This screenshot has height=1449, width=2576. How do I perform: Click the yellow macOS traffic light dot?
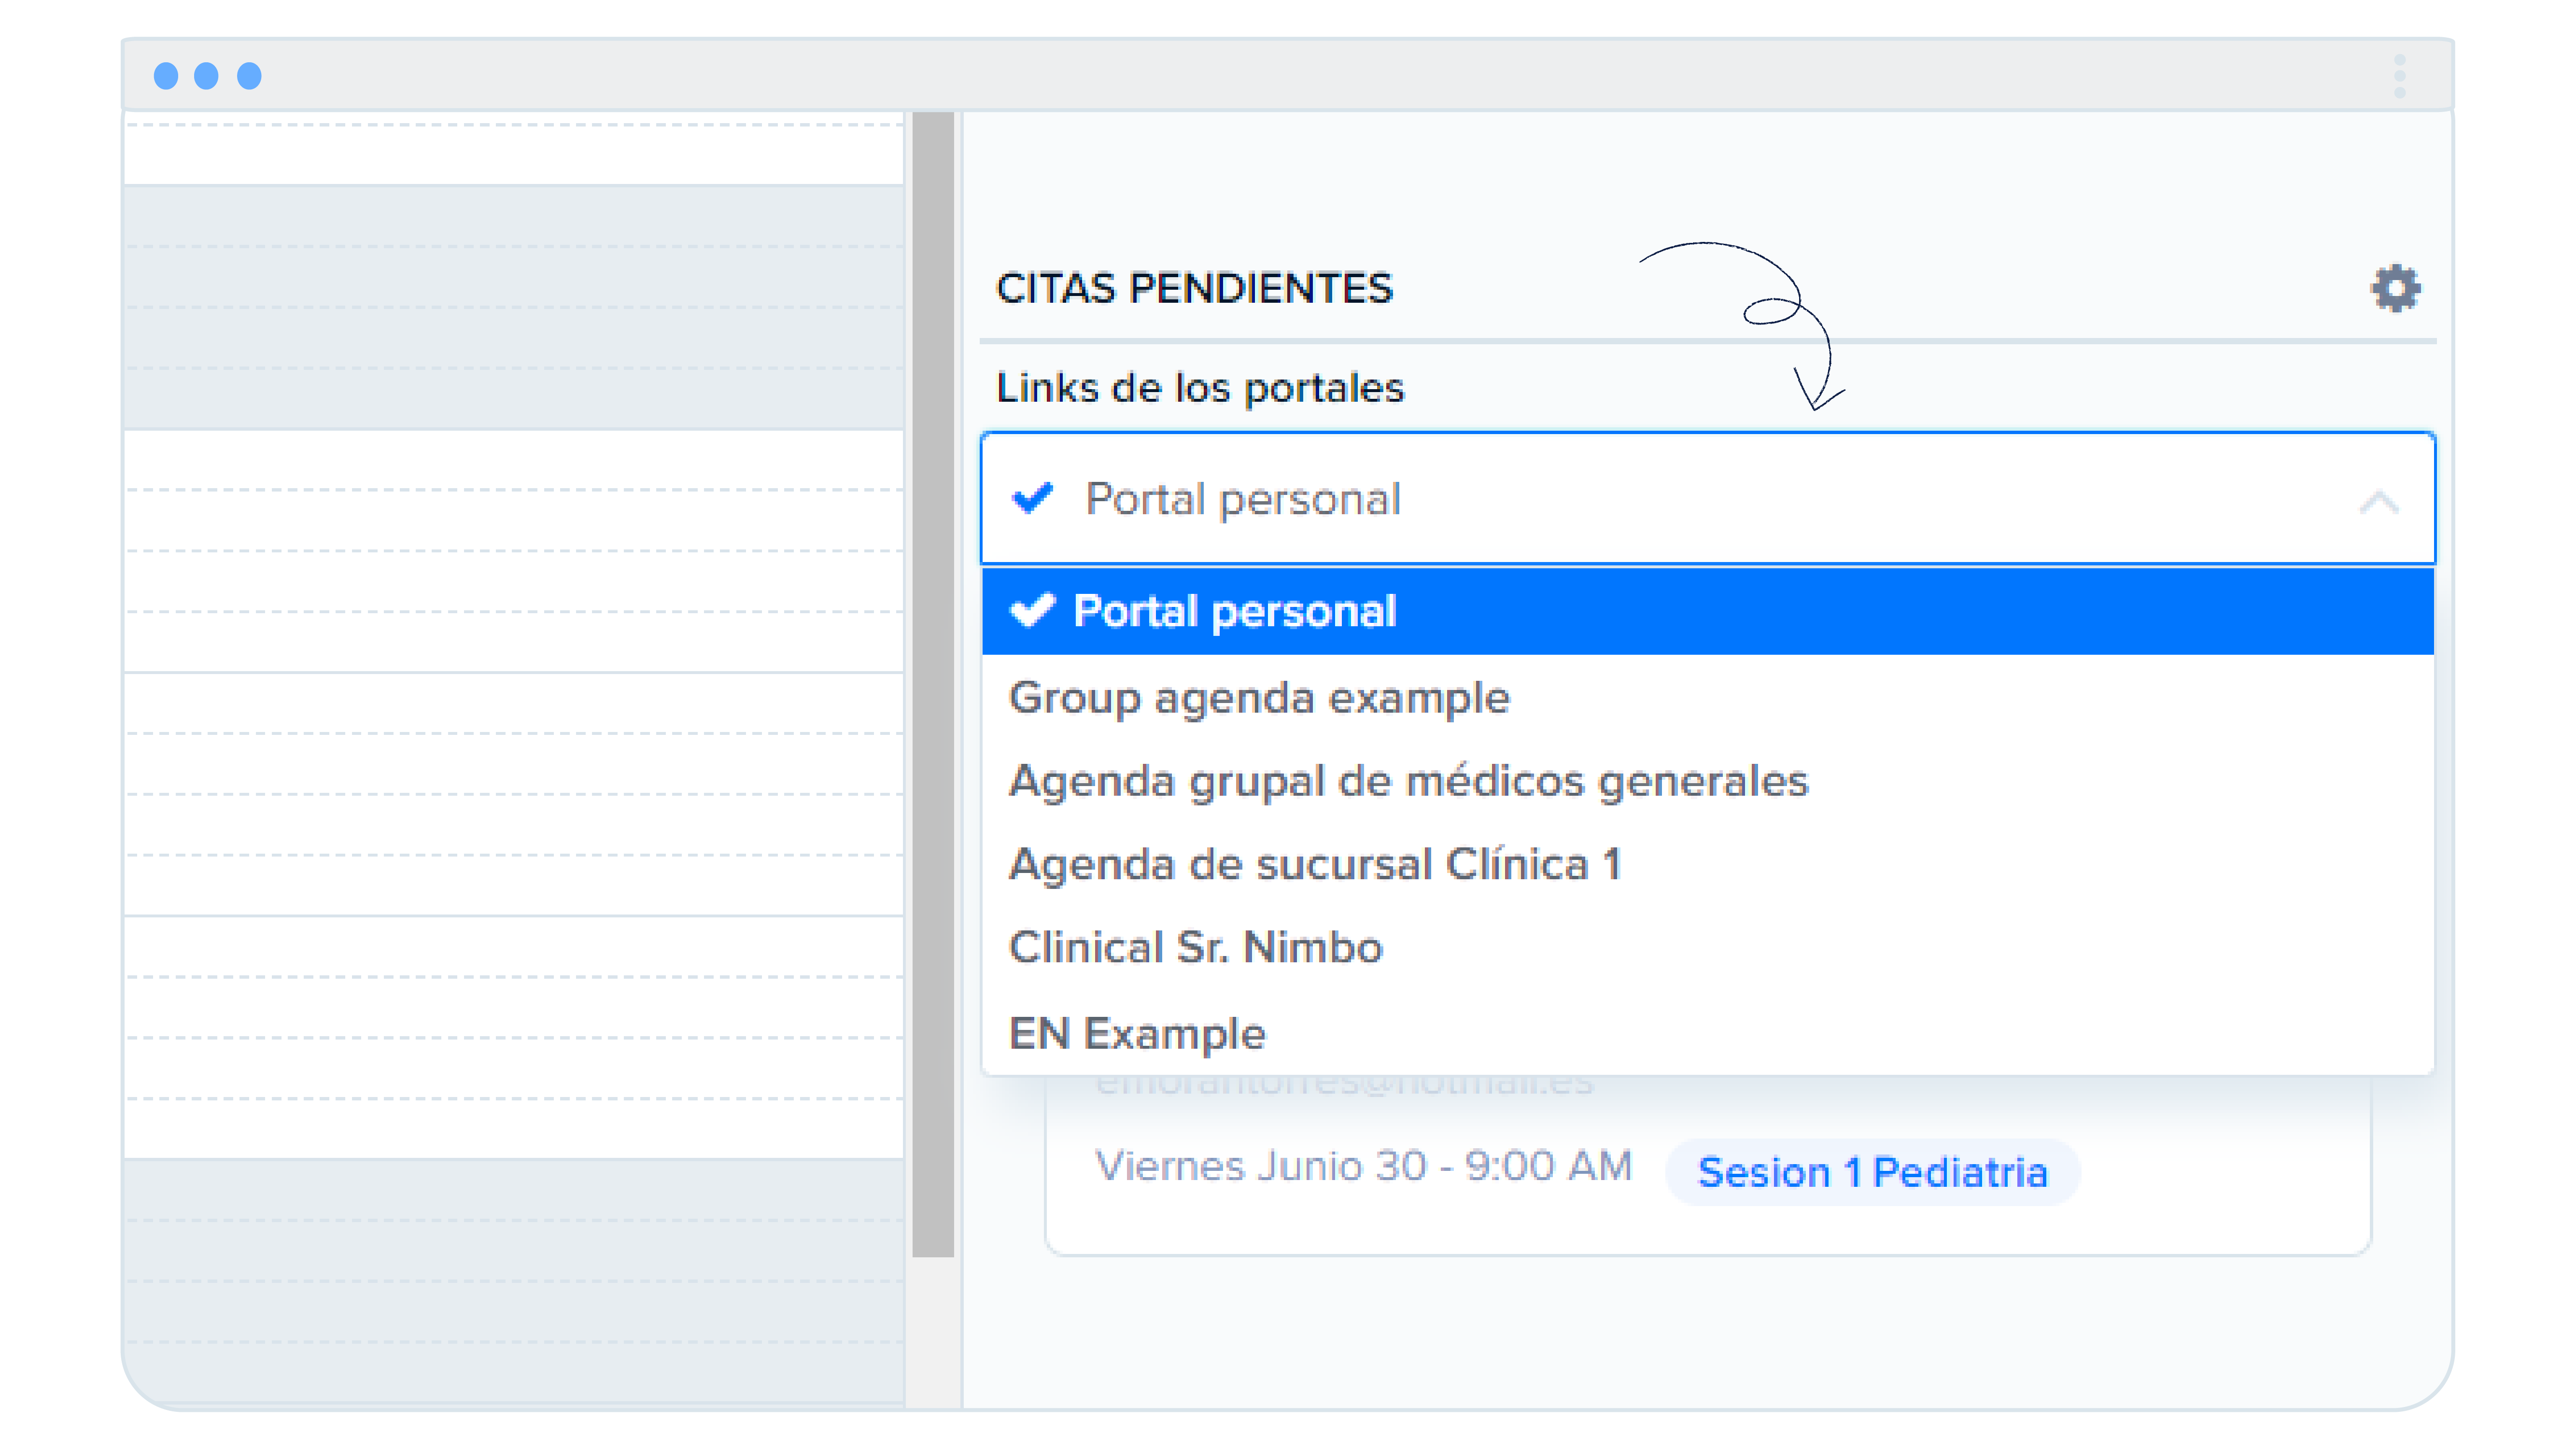[207, 75]
